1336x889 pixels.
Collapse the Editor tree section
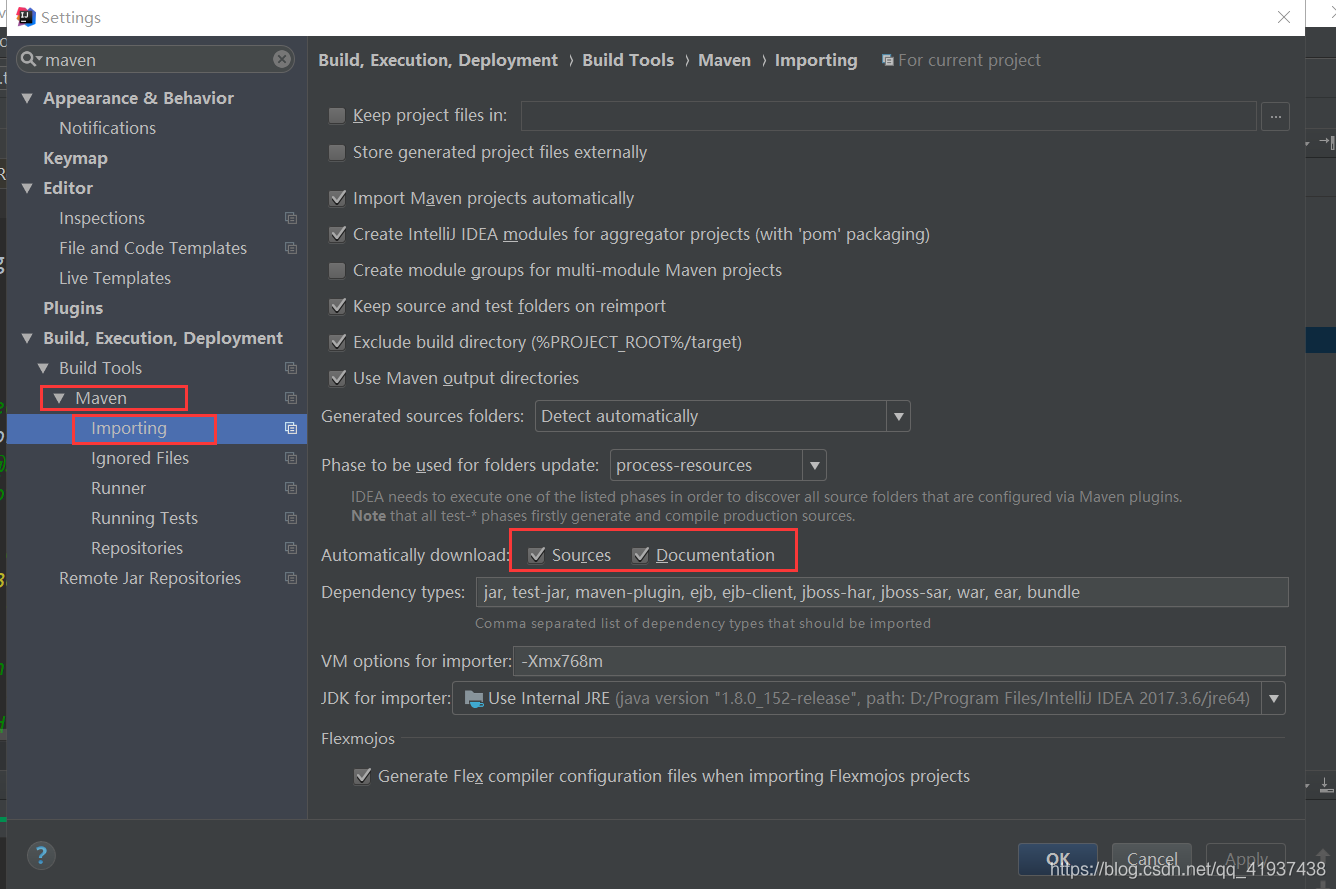point(27,188)
